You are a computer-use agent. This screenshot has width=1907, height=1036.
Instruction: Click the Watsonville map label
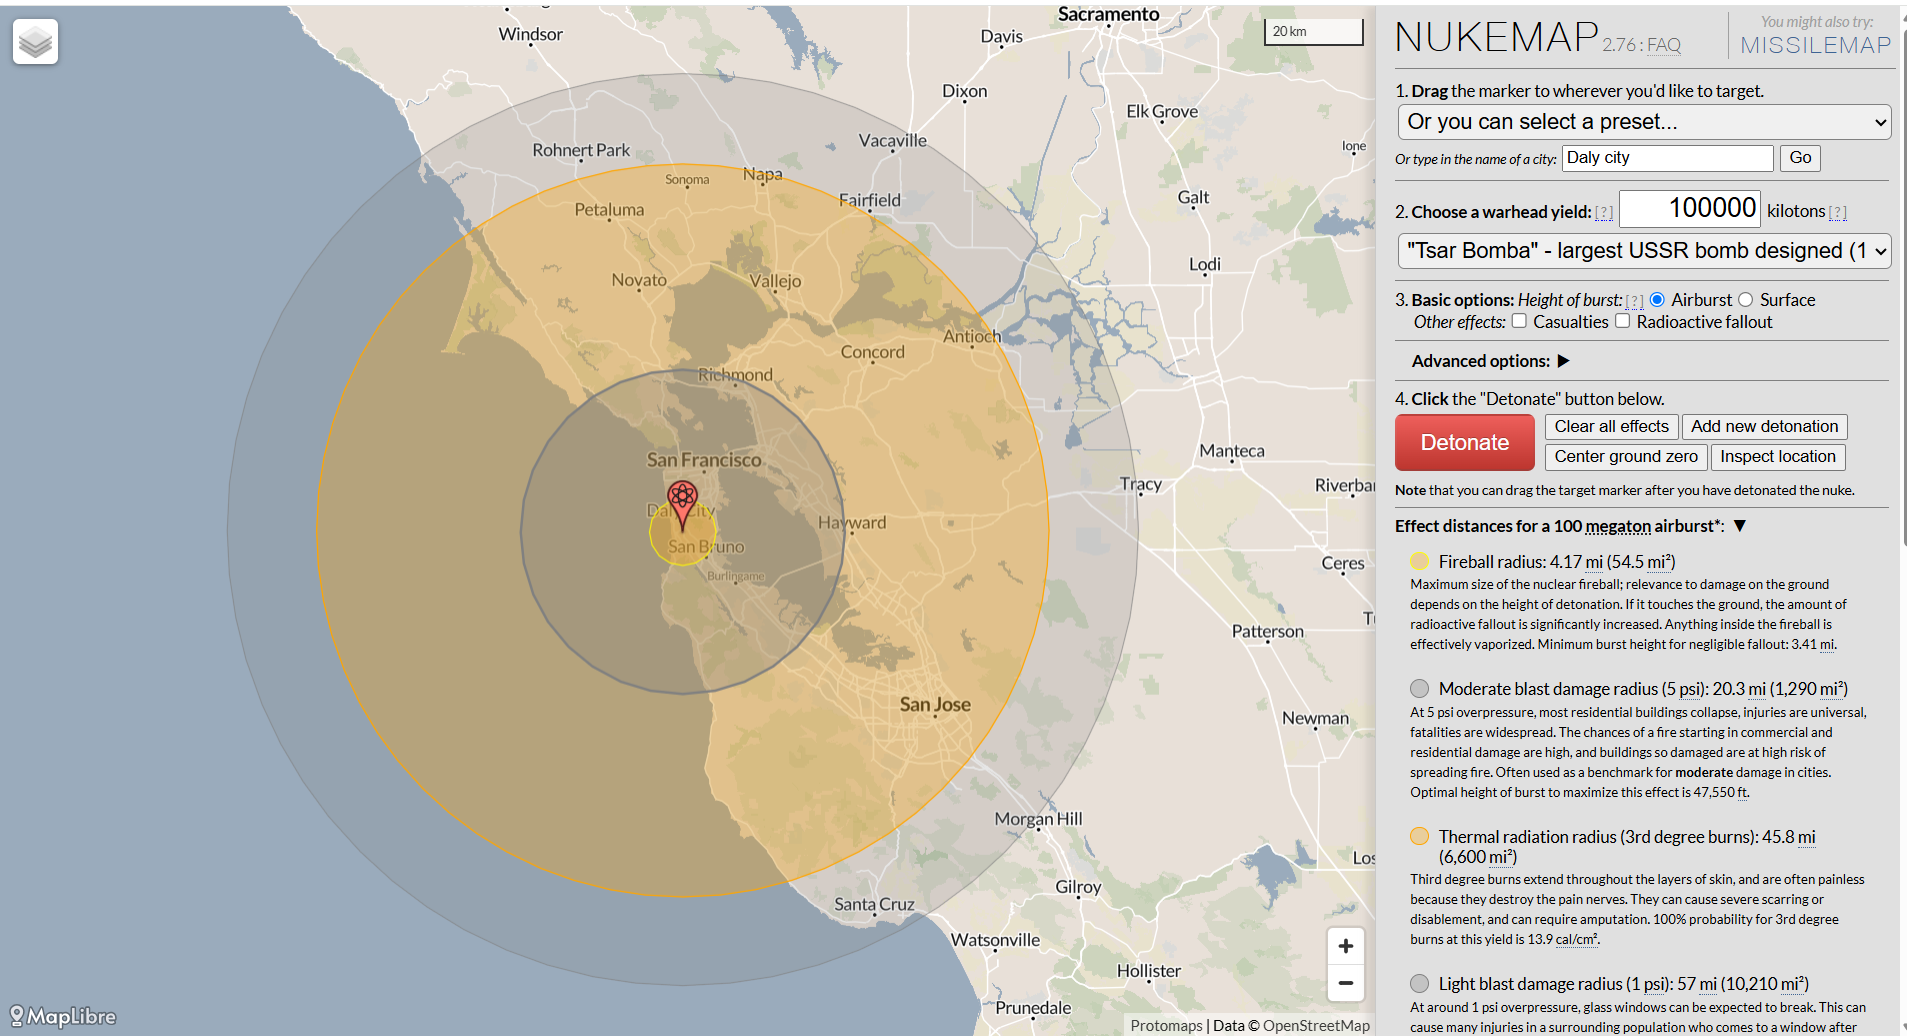[x=995, y=940]
